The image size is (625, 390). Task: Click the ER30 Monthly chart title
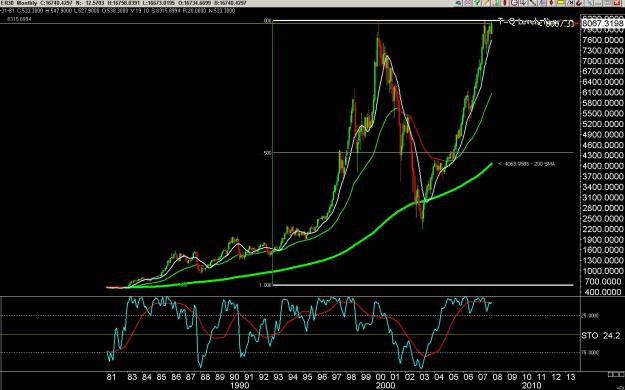[x=19, y=3]
